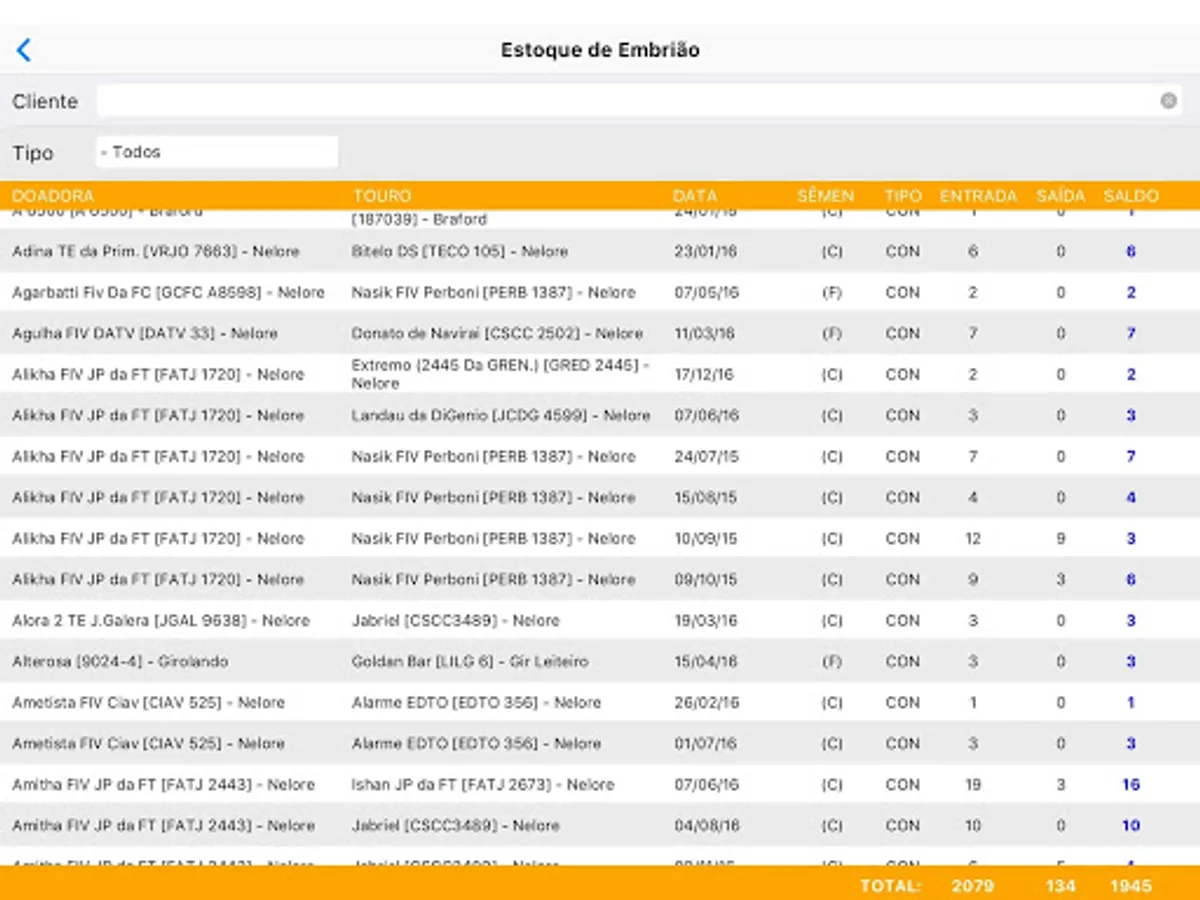This screenshot has width=1200, height=900.
Task: Sort by DATA column header
Action: (695, 196)
